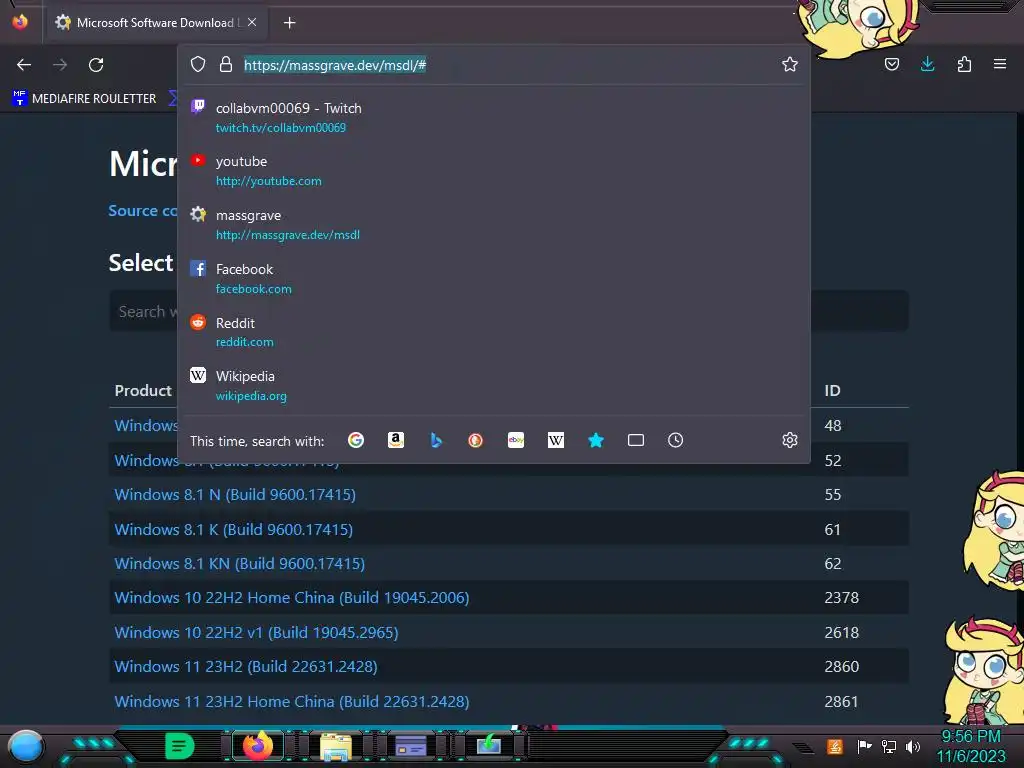The image size is (1024, 768).
Task: Select the Facebook suggestion
Action: (494, 278)
